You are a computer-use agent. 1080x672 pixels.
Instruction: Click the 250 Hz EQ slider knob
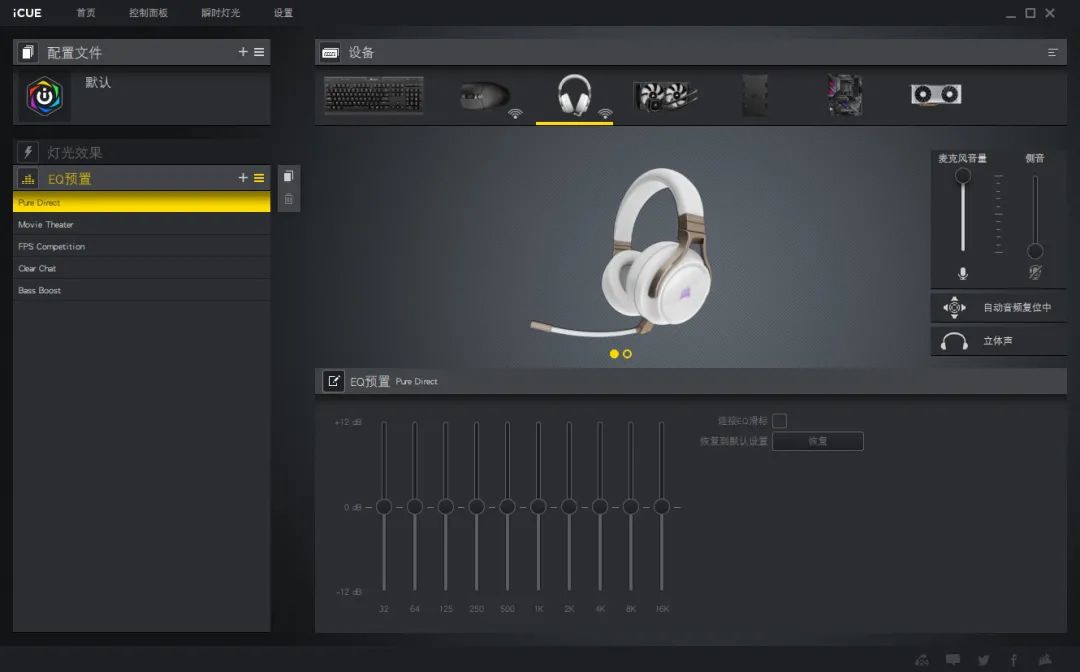pos(477,507)
